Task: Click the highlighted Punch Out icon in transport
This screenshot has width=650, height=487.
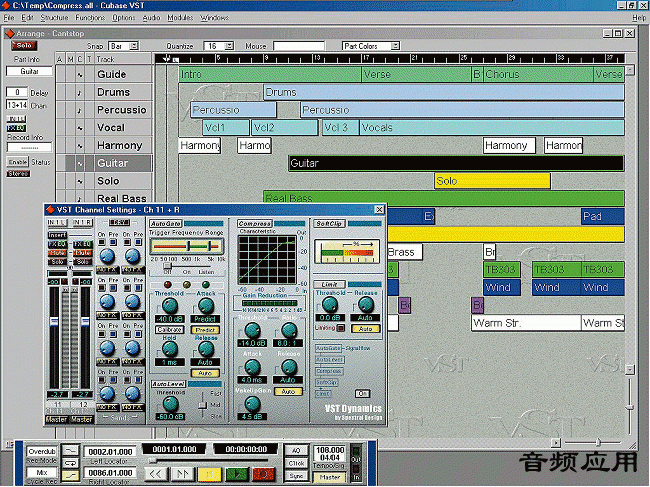Action: point(71,476)
